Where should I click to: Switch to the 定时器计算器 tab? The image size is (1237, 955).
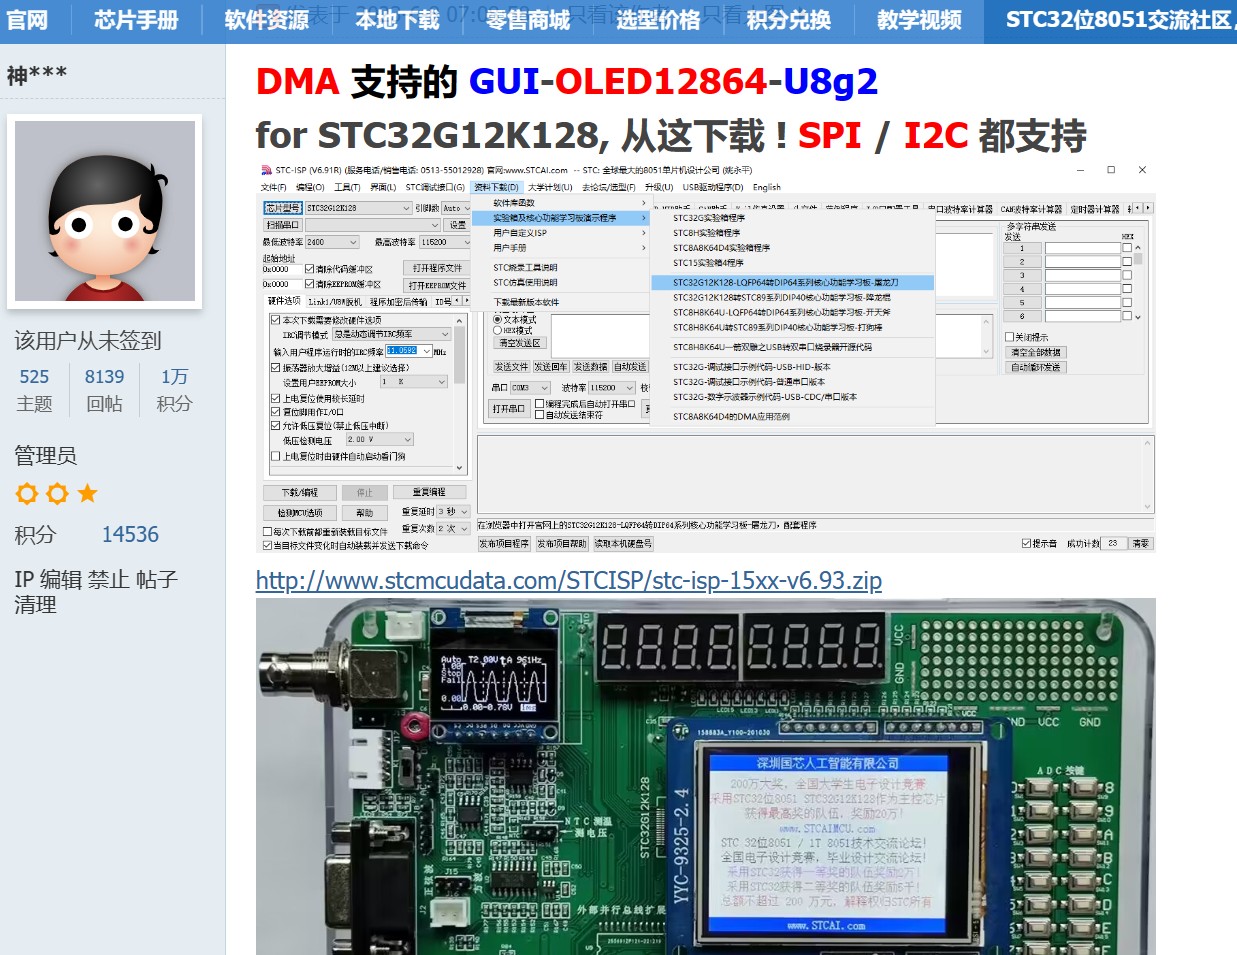tap(1095, 209)
